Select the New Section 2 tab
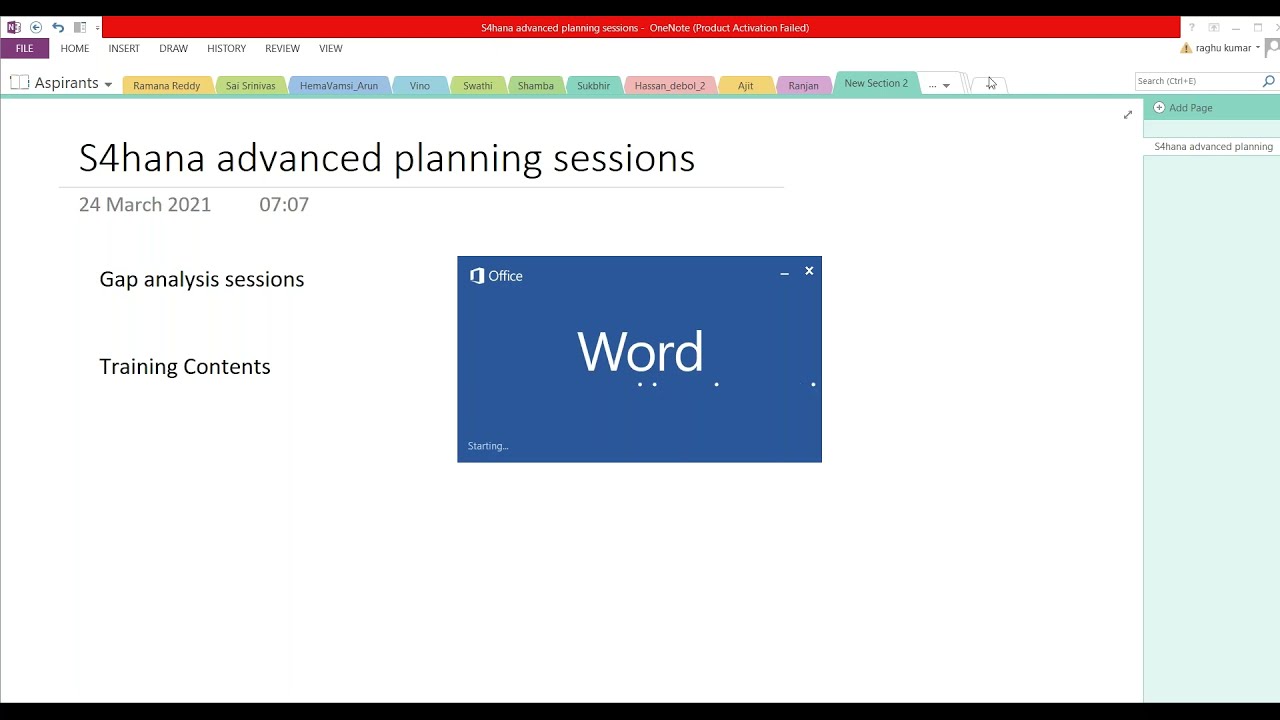Screen dimensions: 1280x720 876,83
